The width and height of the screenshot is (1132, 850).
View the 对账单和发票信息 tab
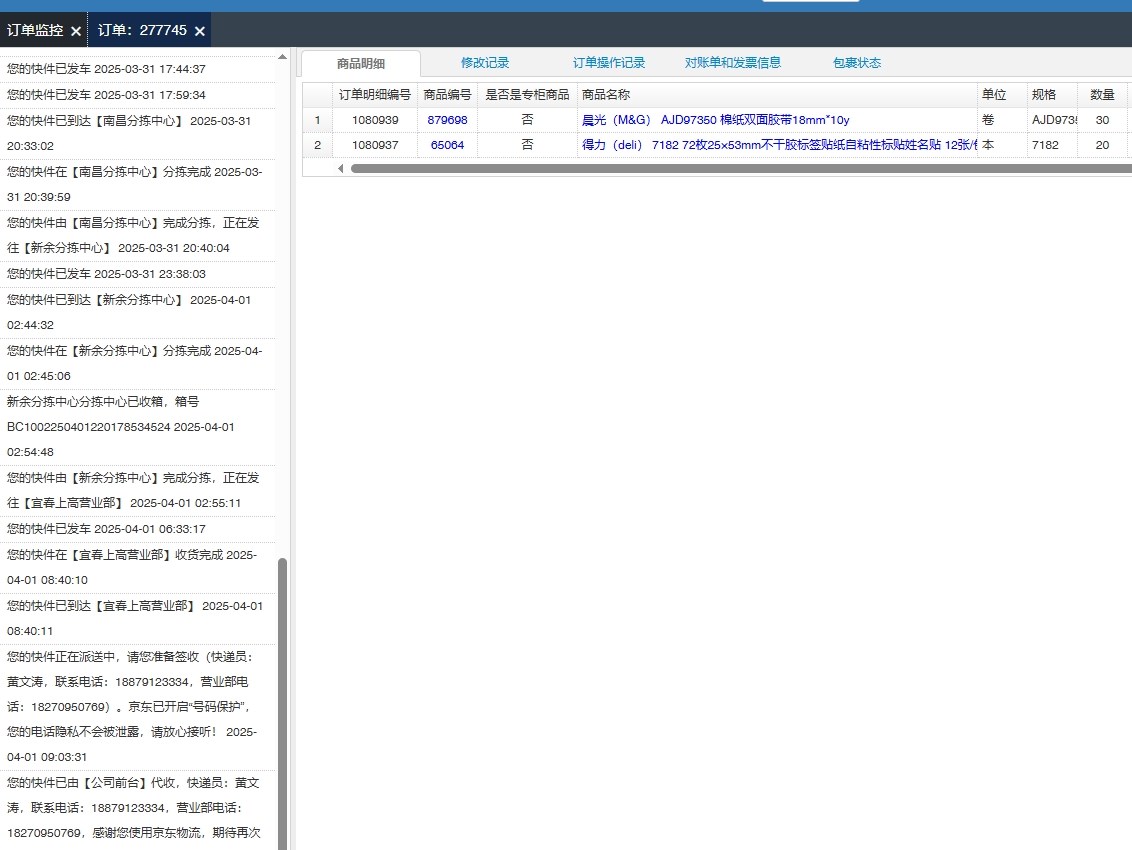733,63
